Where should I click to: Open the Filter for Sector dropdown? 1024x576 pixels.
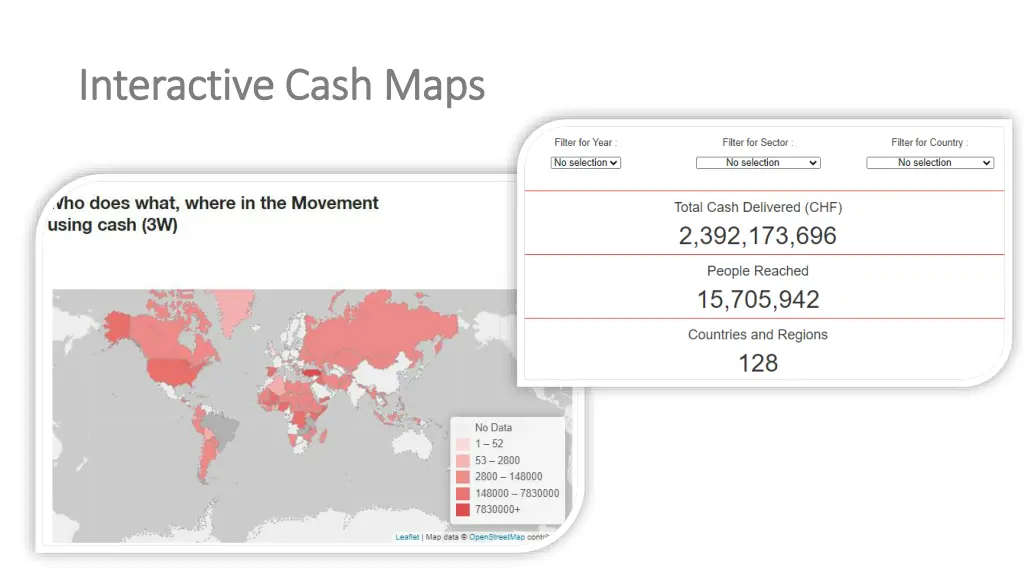(758, 163)
